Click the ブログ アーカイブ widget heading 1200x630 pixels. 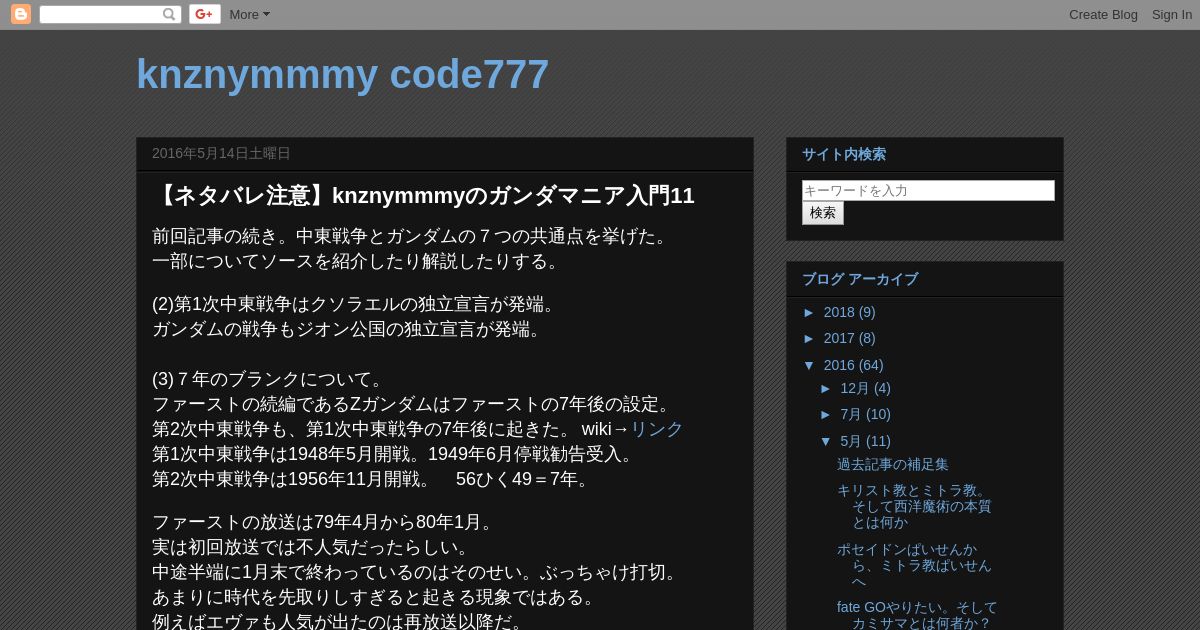(860, 279)
